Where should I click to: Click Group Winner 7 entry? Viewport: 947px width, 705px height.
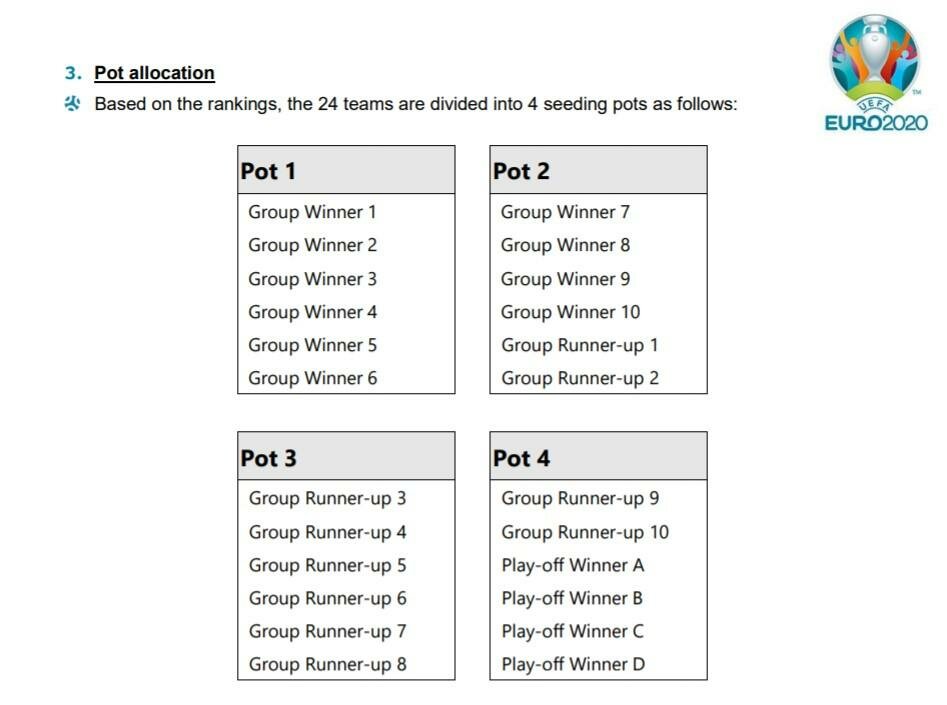(x=565, y=212)
